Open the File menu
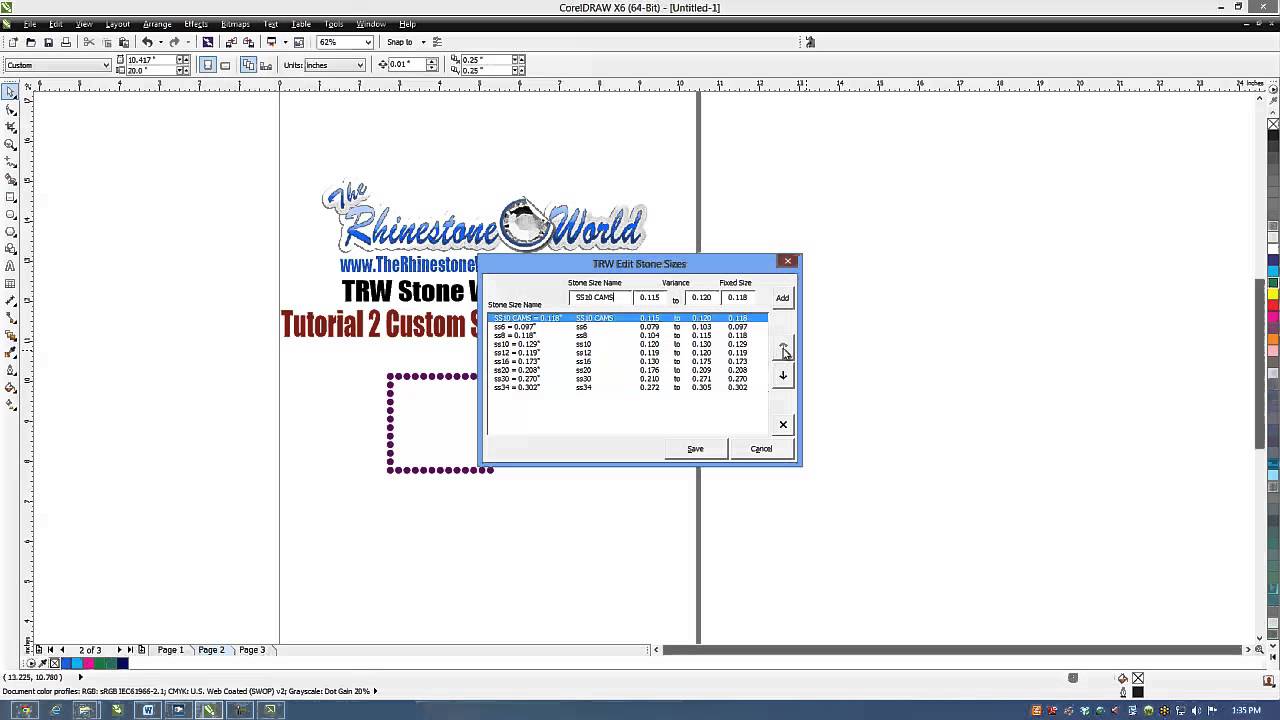The image size is (1280, 720). click(30, 24)
